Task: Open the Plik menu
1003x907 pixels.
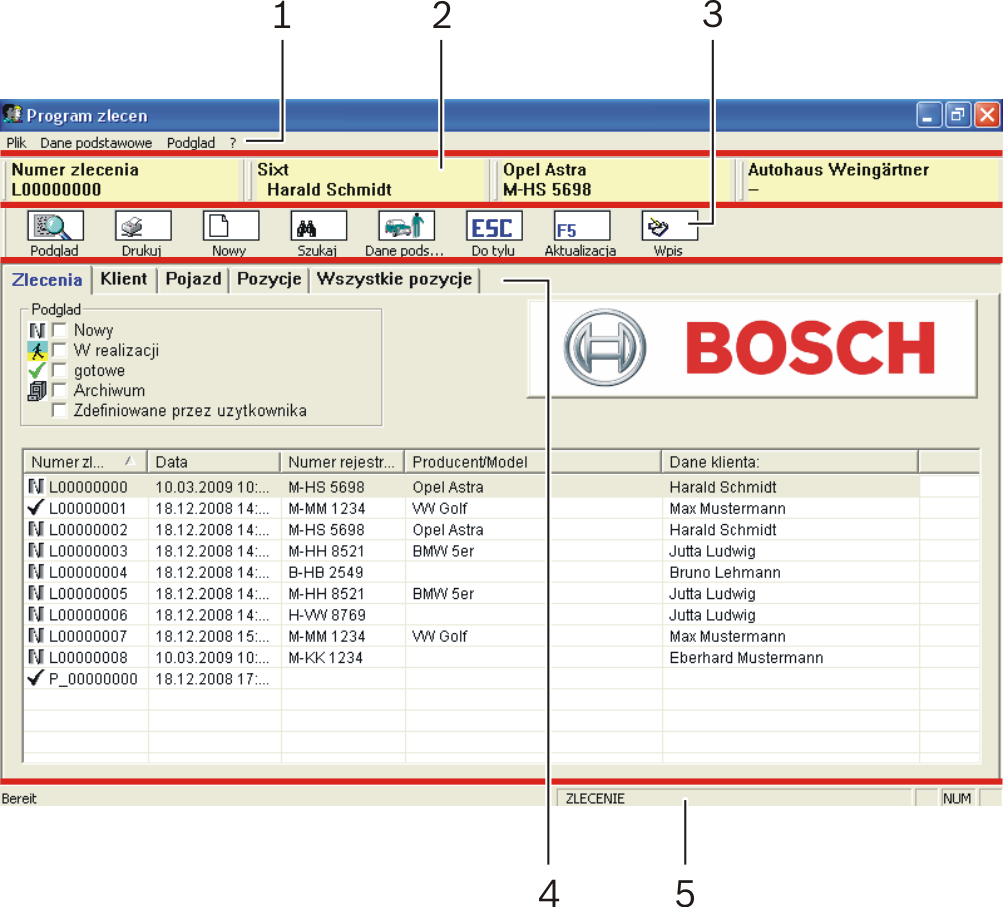Action: point(17,143)
